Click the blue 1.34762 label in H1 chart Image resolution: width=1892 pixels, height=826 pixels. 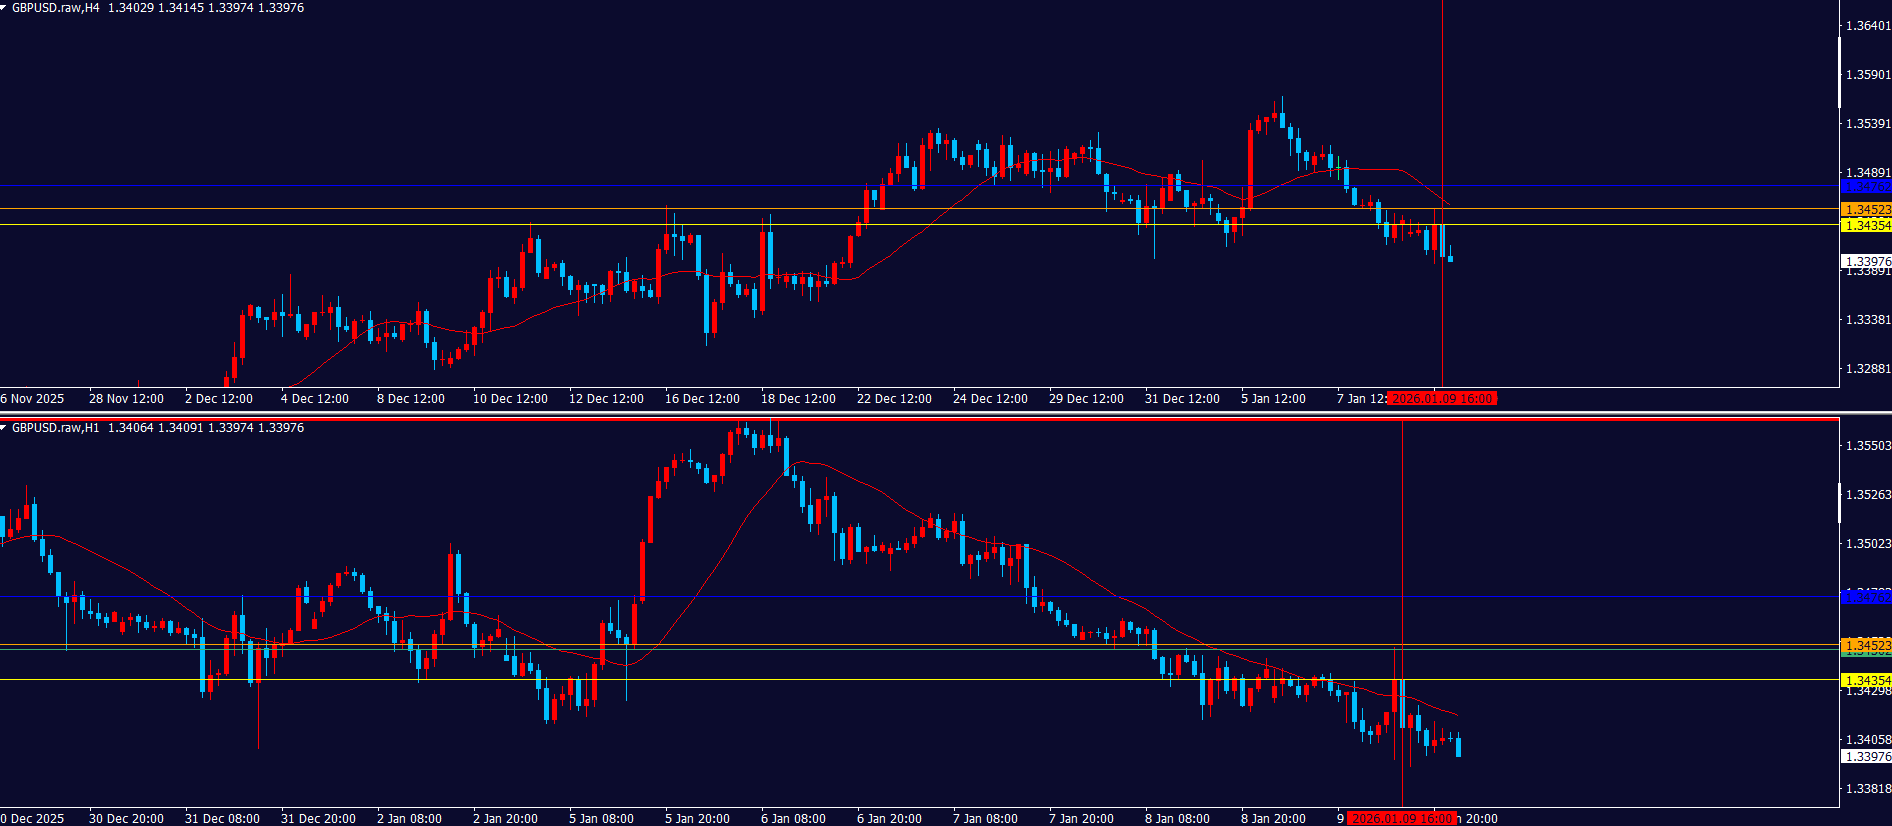[x=1866, y=597]
